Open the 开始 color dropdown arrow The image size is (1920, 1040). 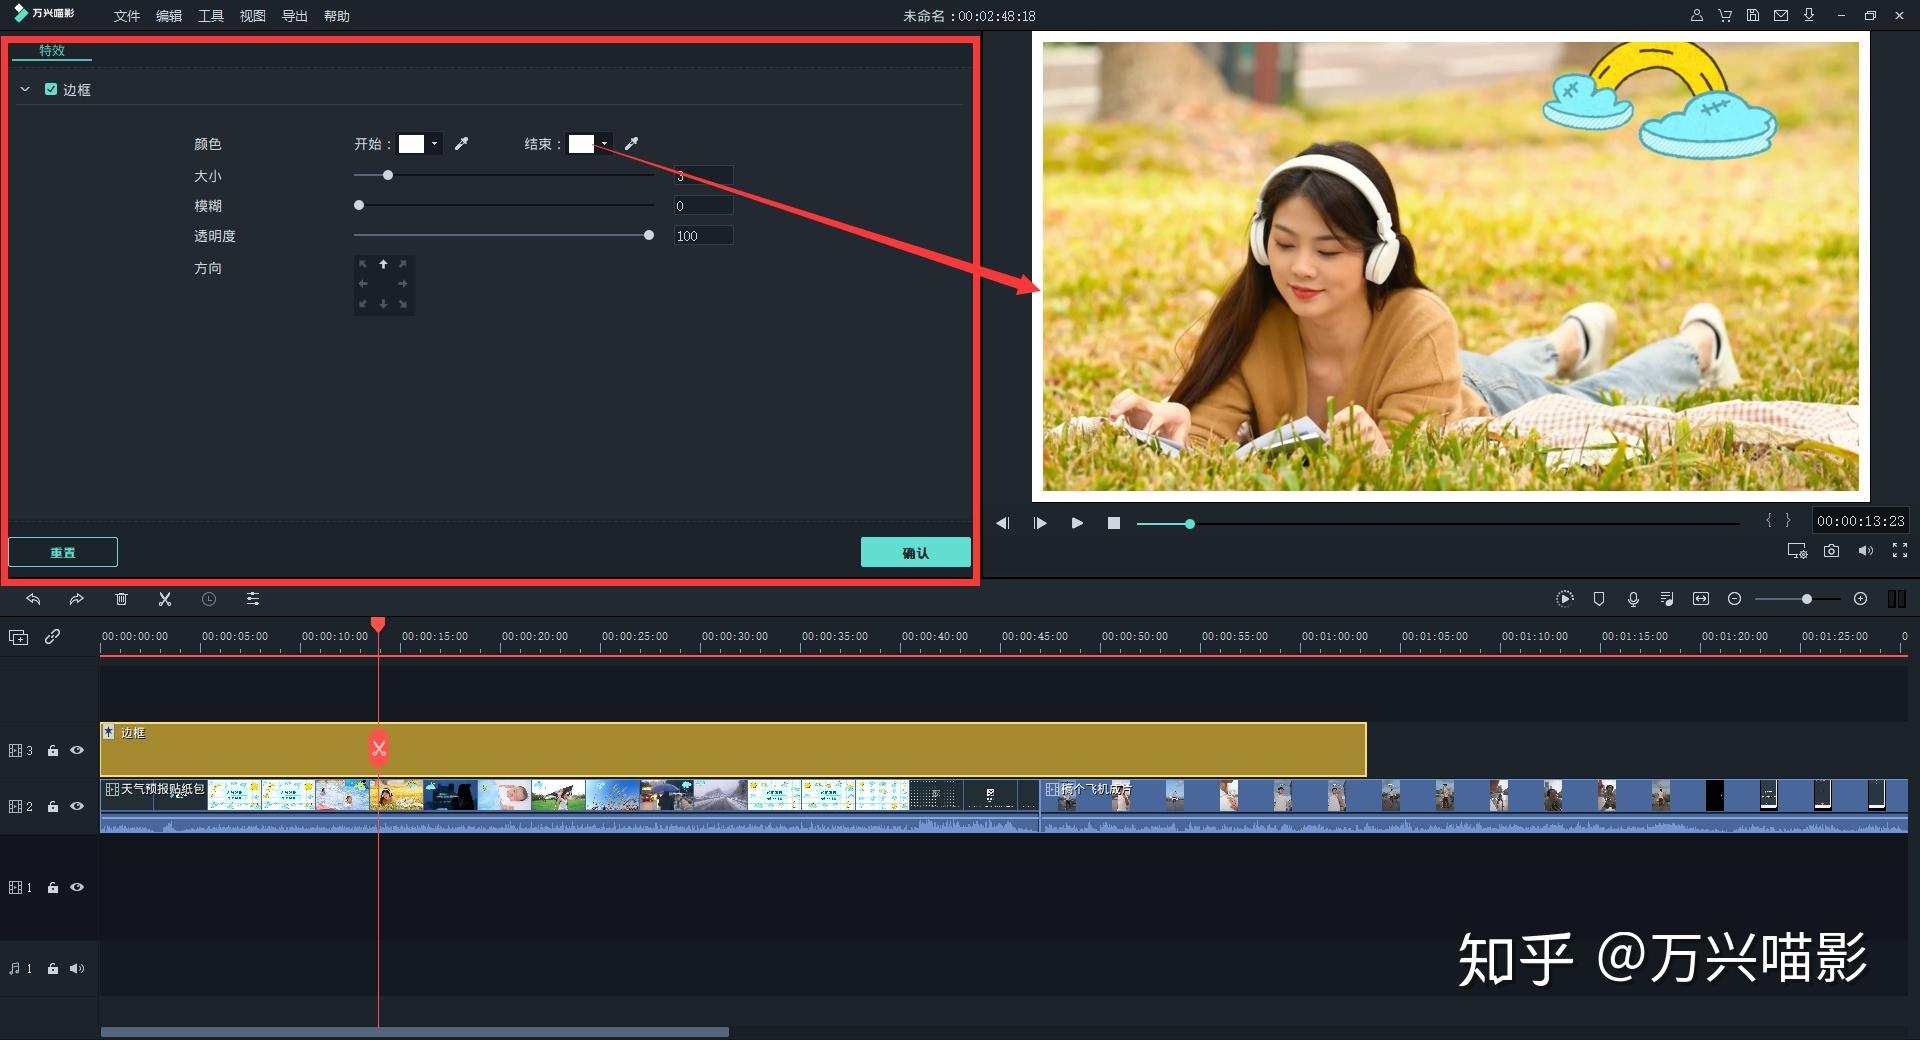[x=433, y=143]
